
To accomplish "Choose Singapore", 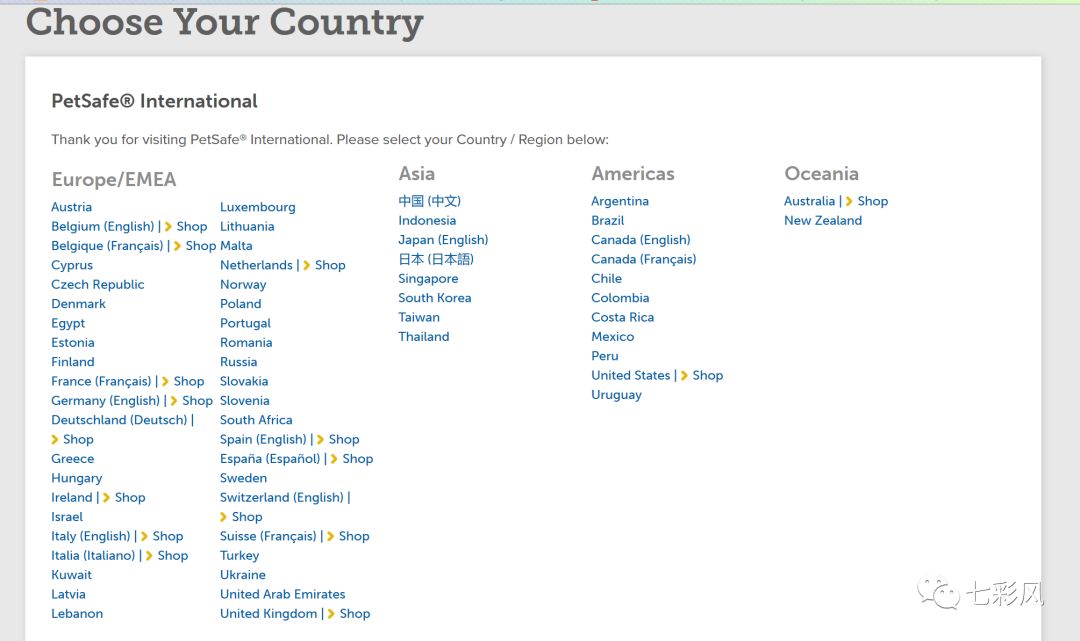I will (x=428, y=279).
